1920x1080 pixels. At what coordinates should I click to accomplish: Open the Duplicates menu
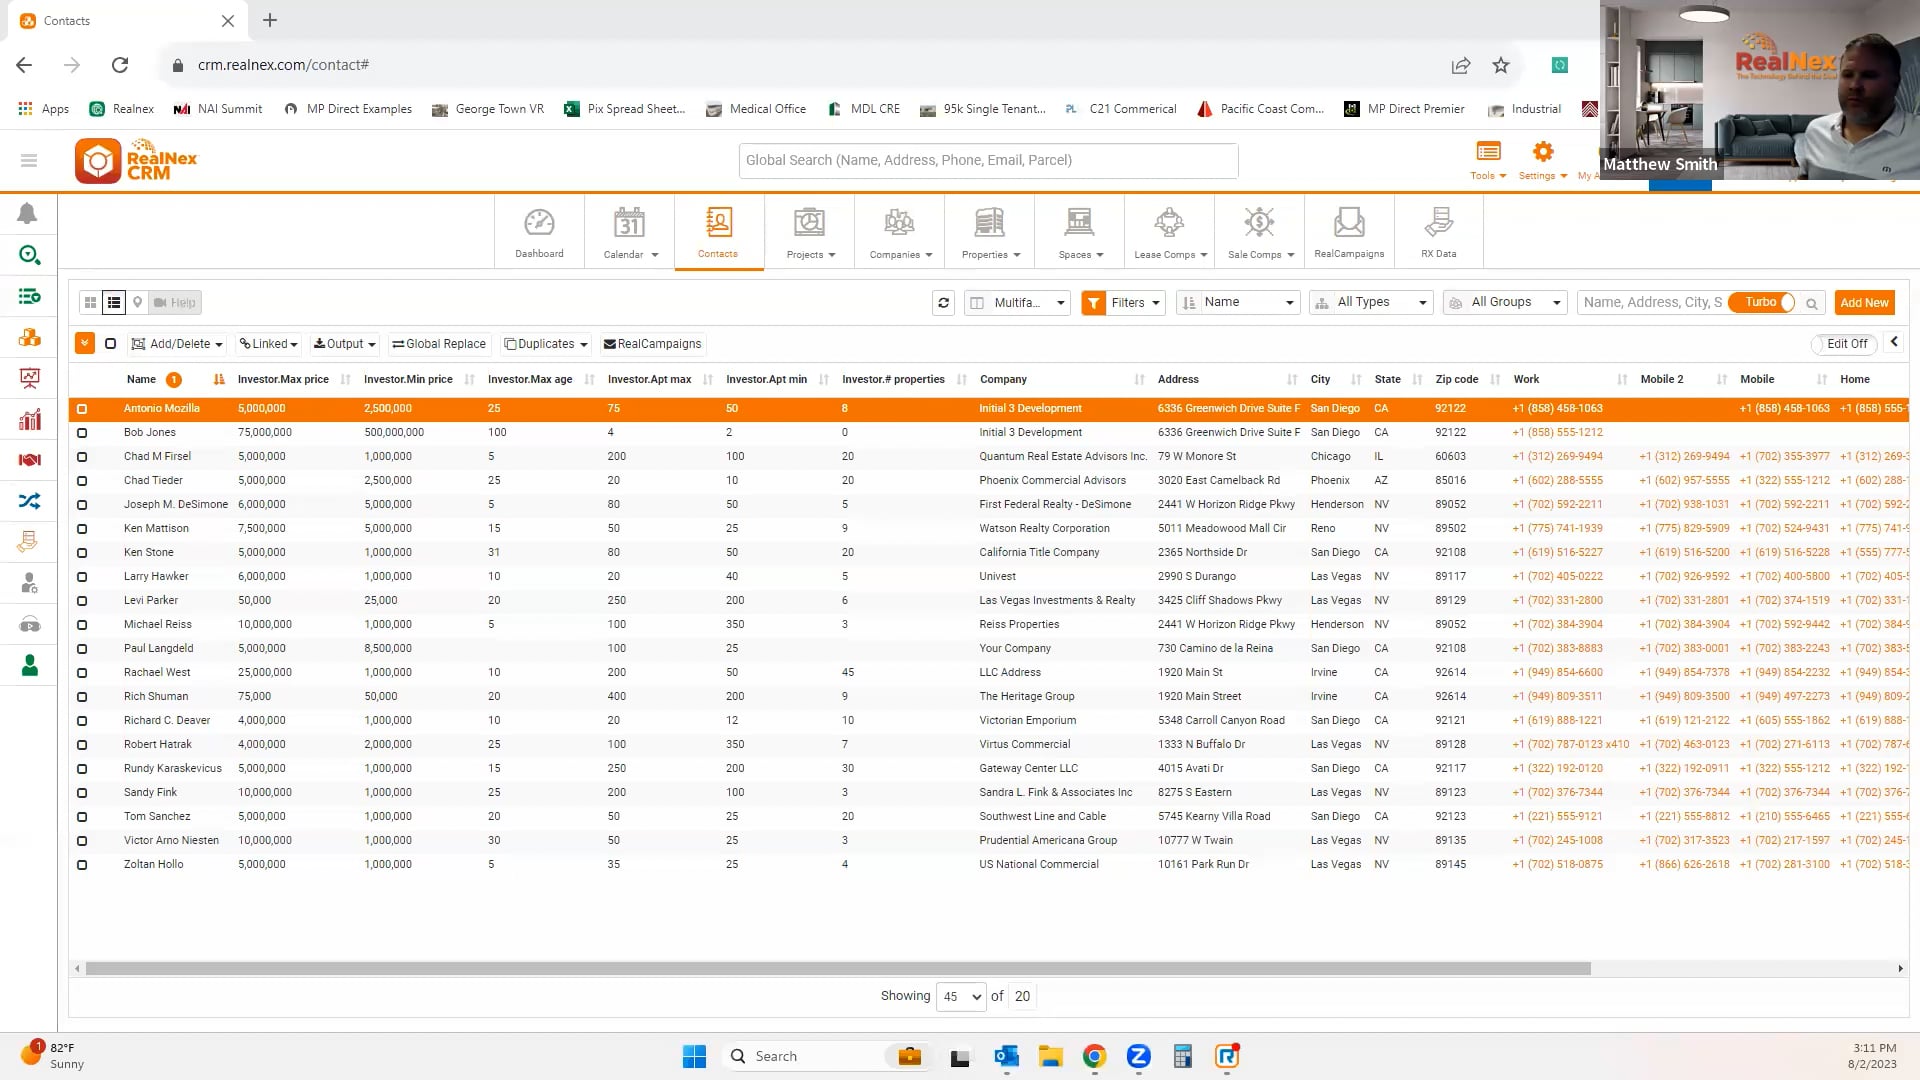546,343
